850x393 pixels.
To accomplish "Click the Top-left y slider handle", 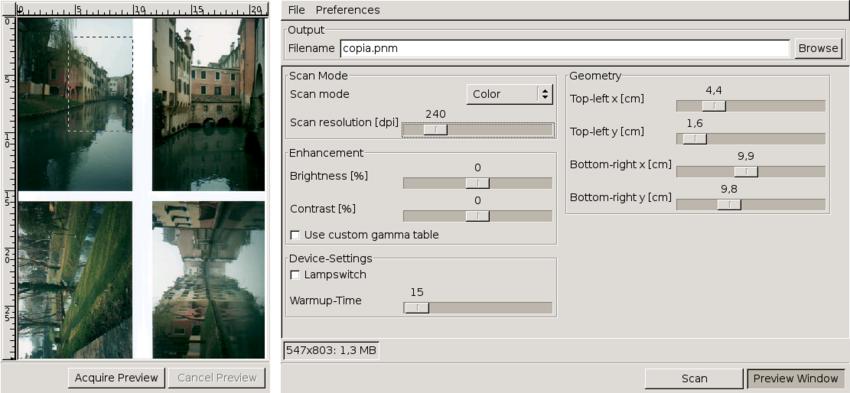I will 694,139.
